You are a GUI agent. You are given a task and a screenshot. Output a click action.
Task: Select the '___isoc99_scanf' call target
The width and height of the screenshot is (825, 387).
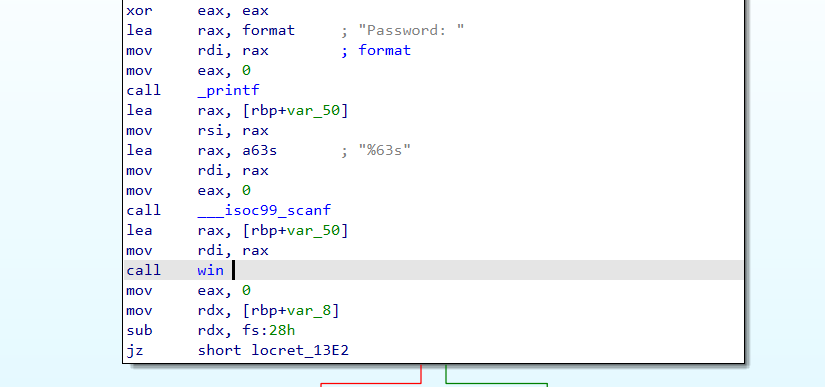coord(264,210)
